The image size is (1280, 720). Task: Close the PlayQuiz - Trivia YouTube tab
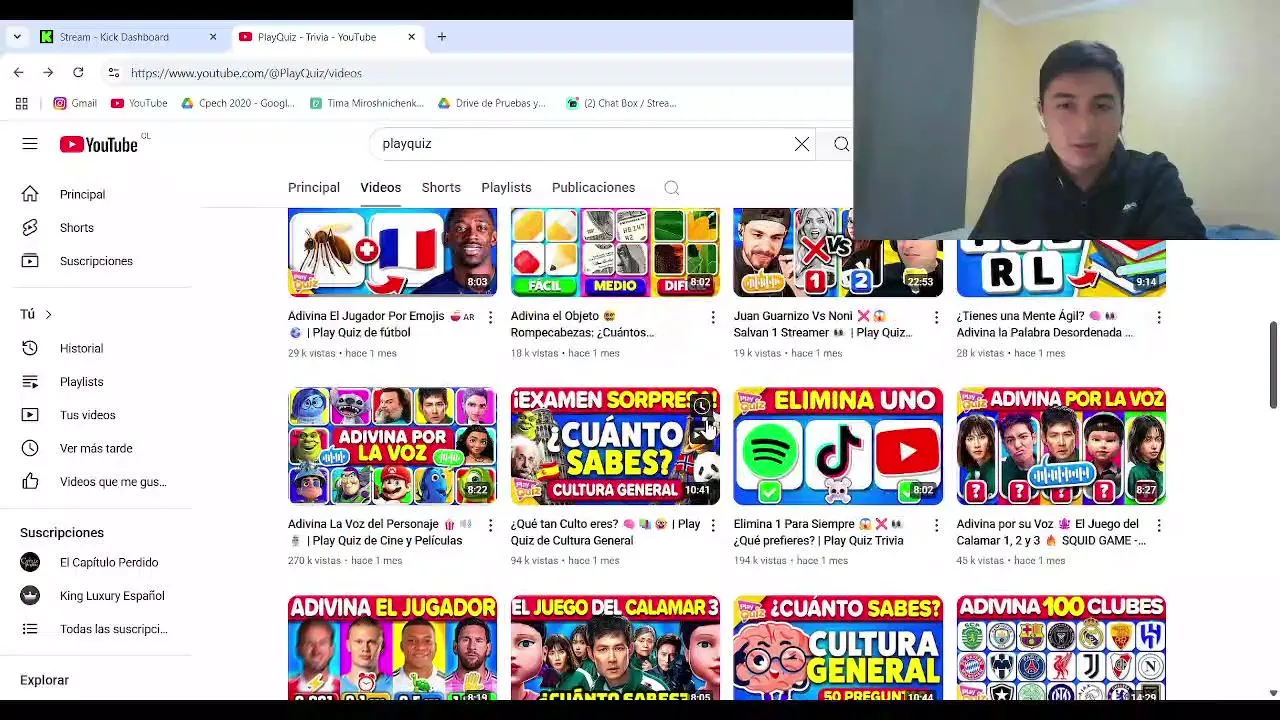point(411,37)
